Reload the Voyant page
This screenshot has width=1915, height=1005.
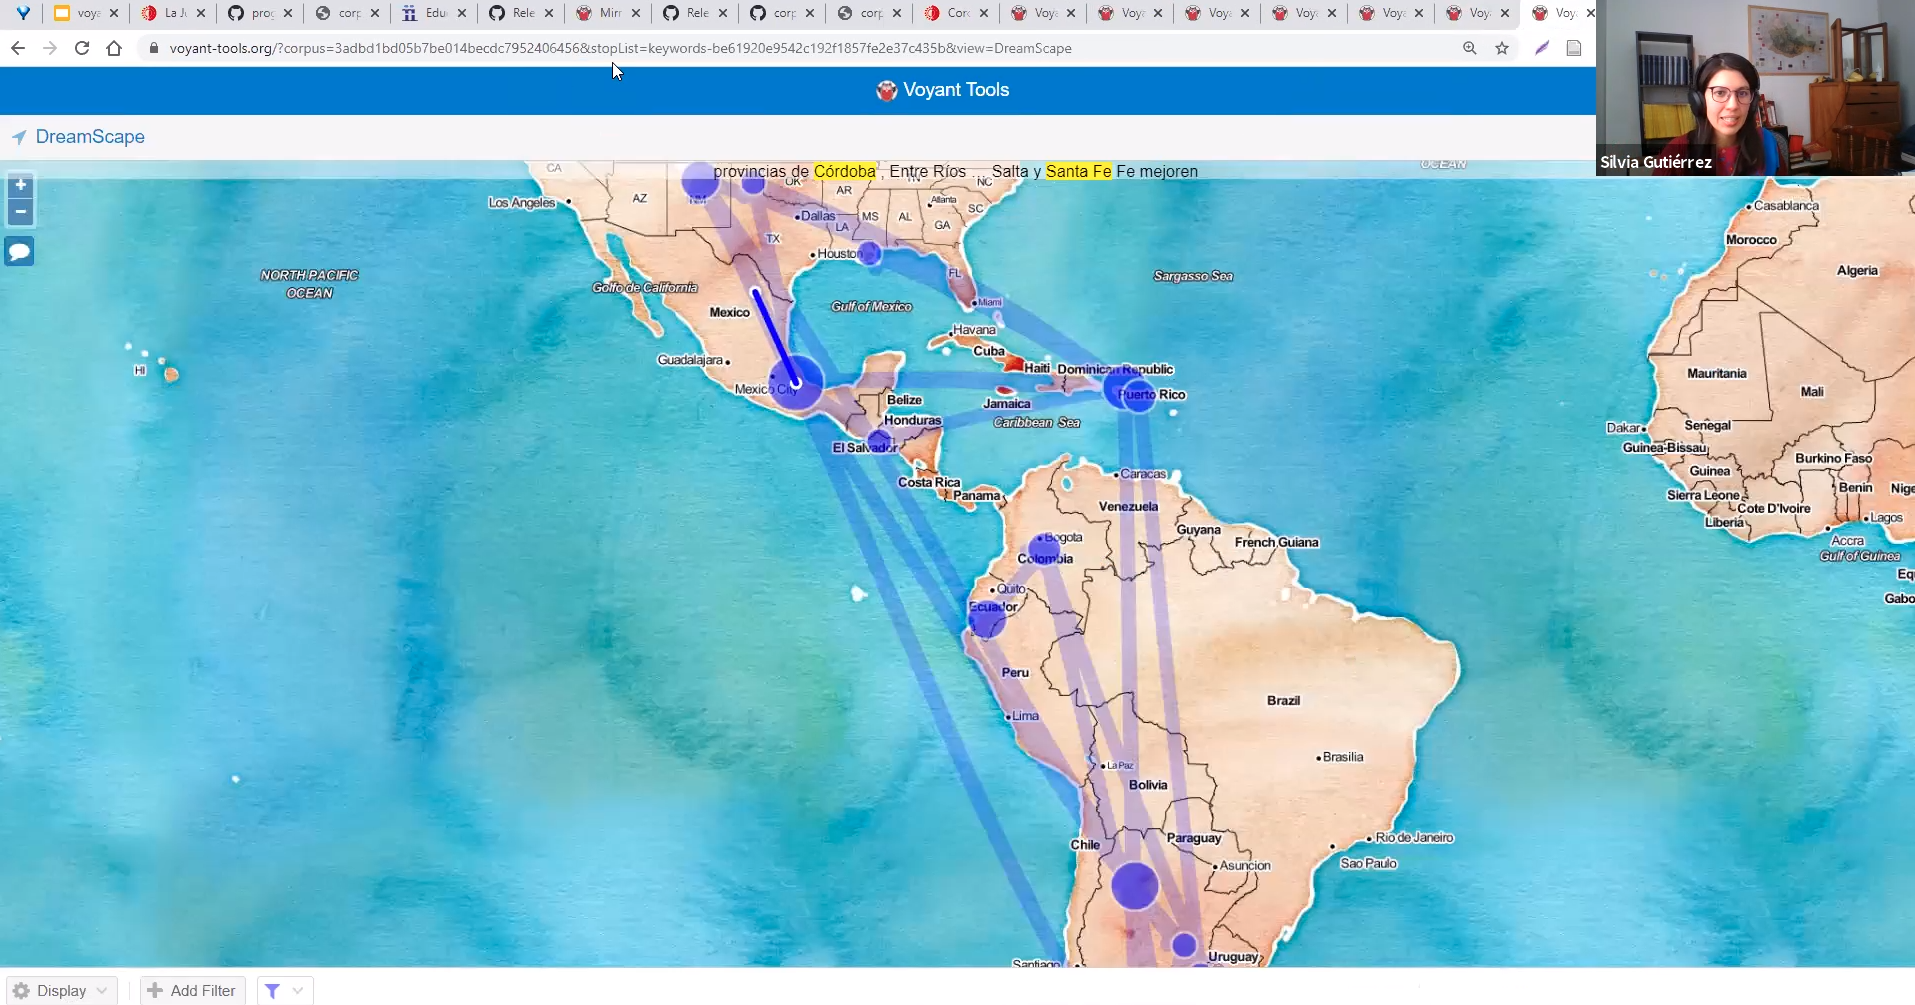click(x=82, y=48)
